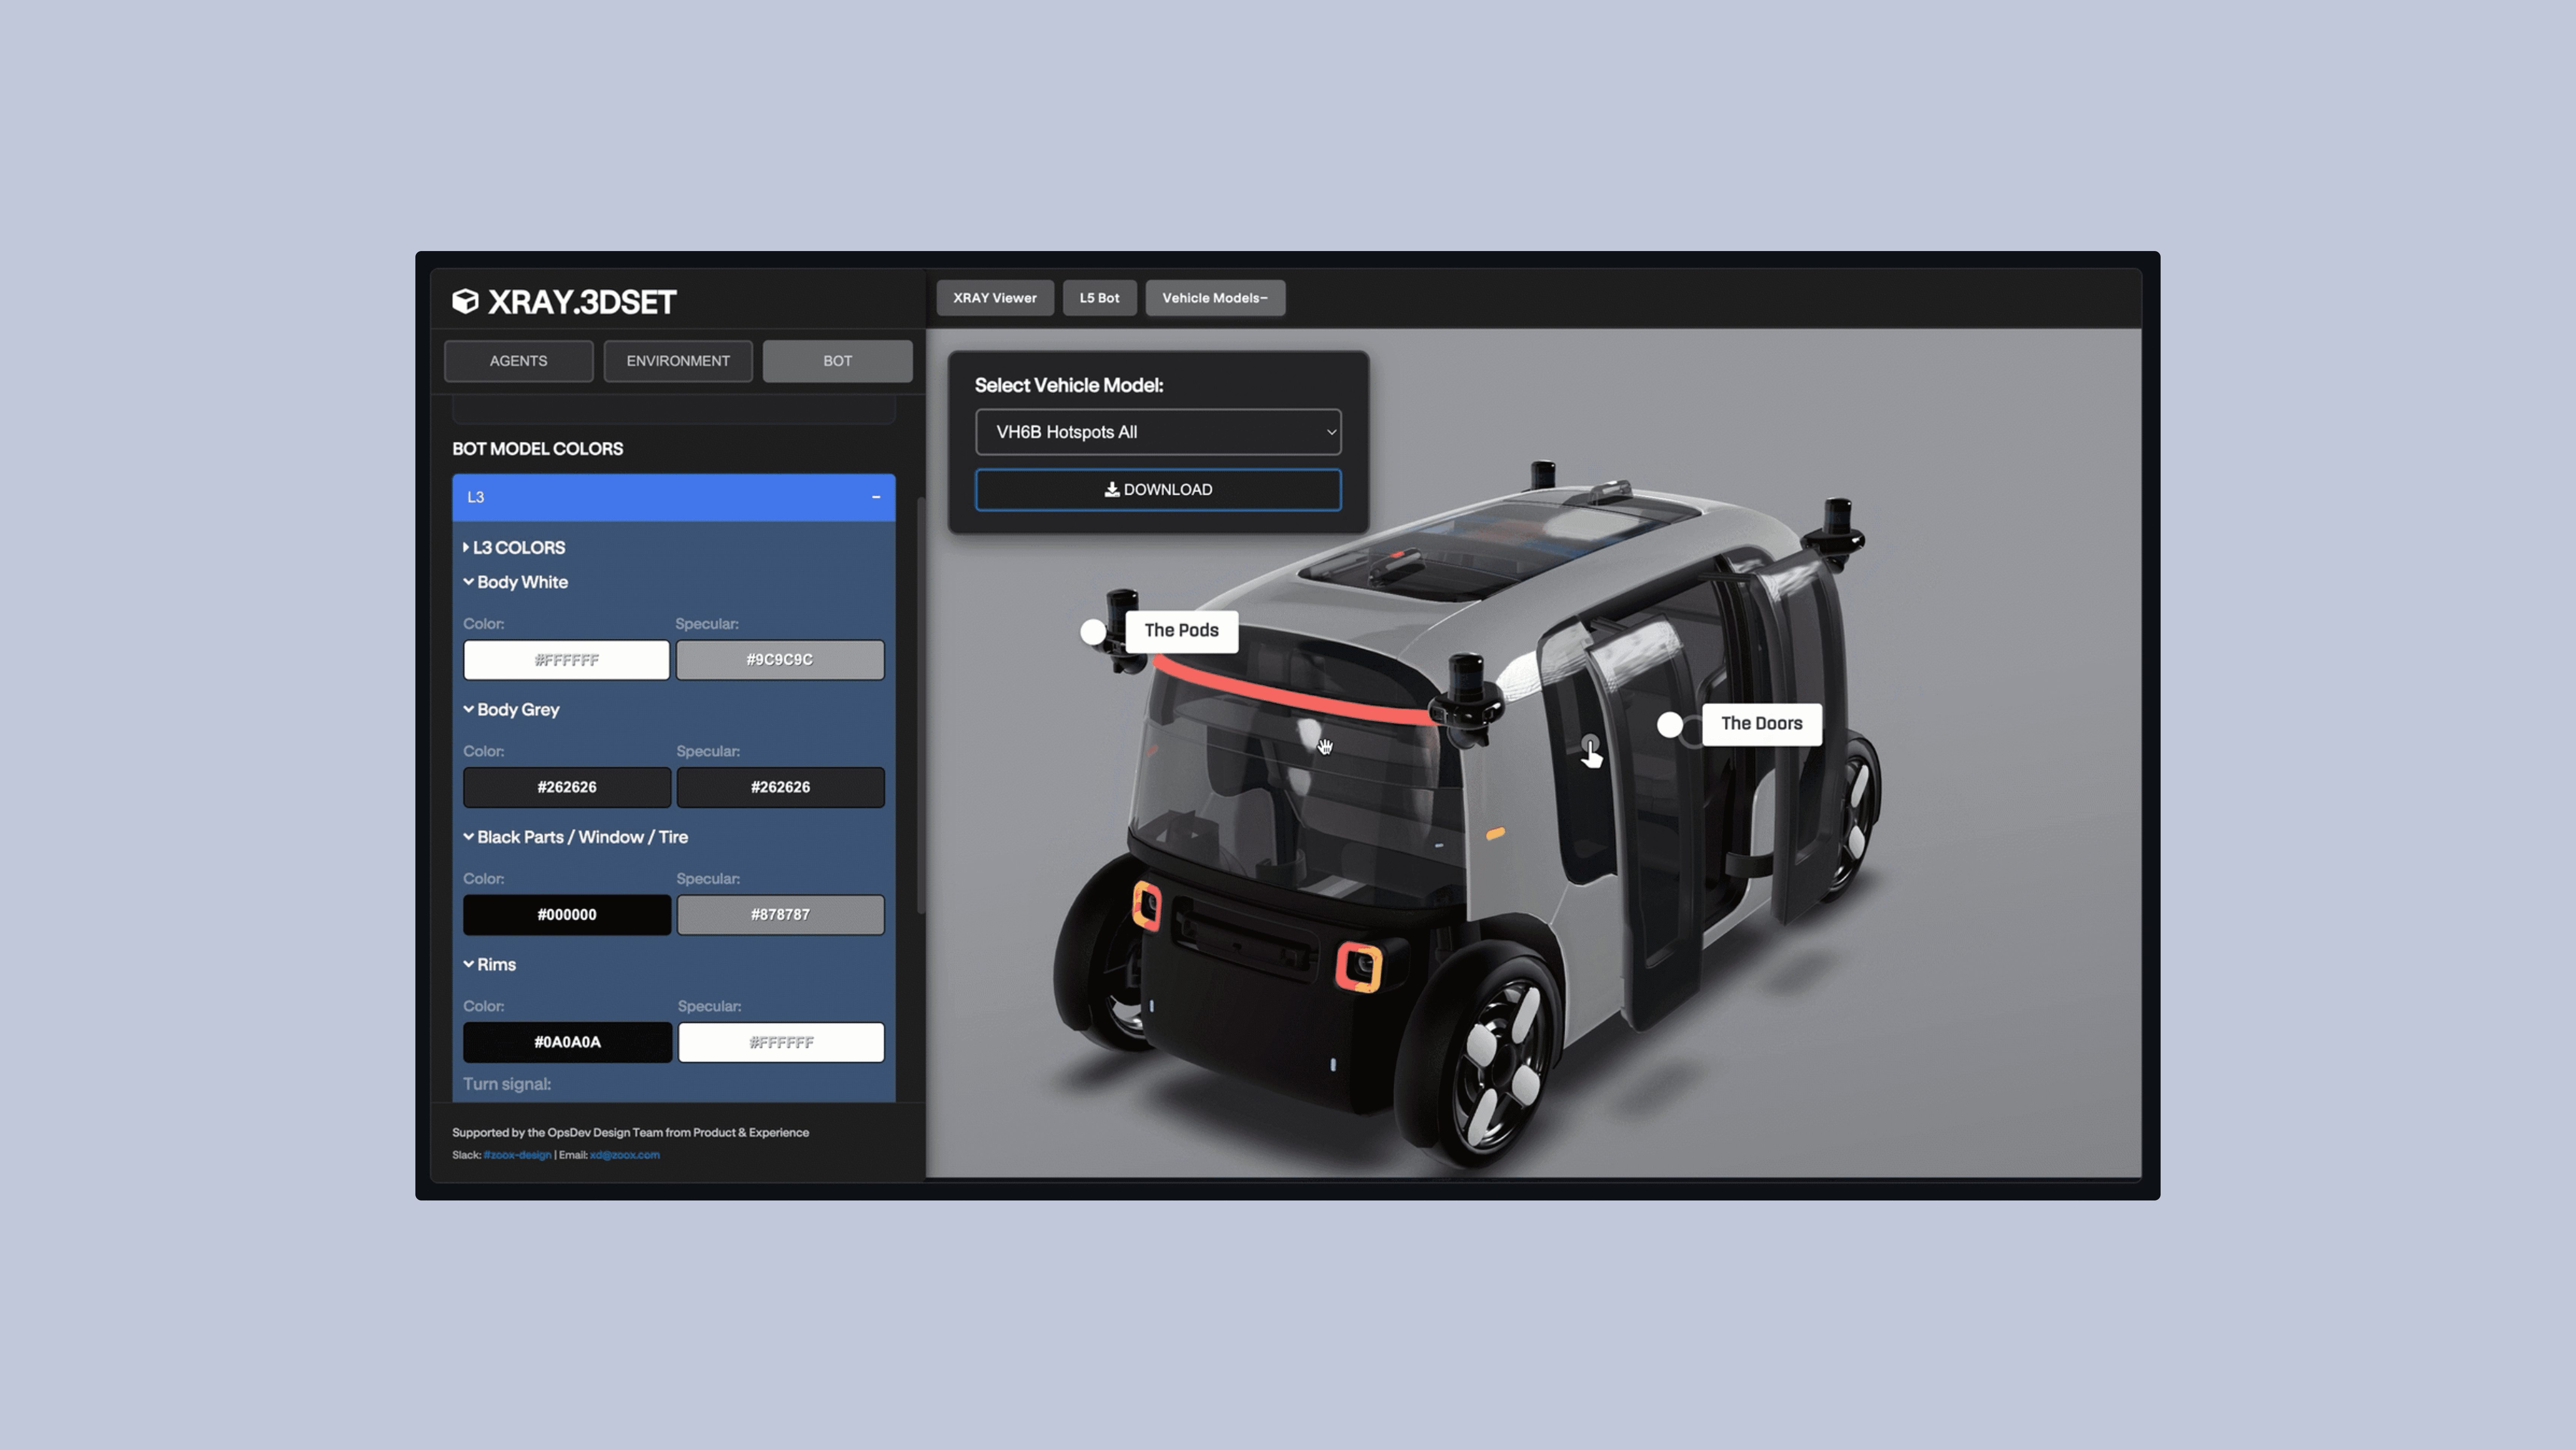
Task: Collapse the Body White section
Action: pyautogui.click(x=515, y=582)
